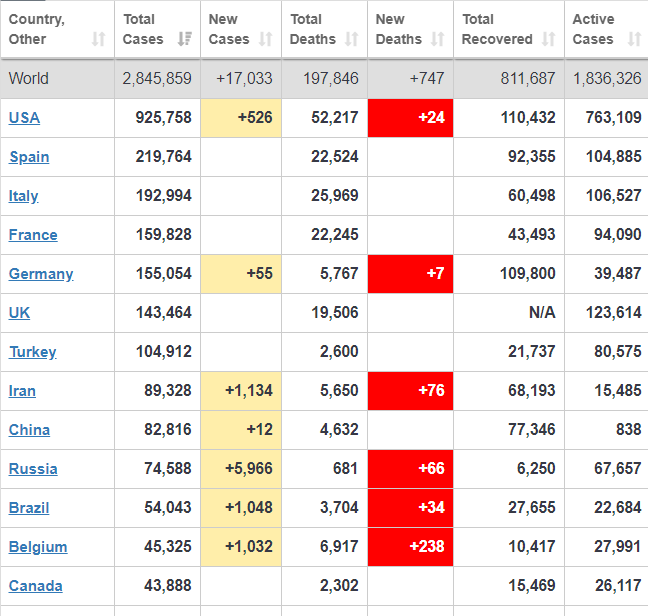The image size is (648, 616).
Task: Click Total Deaths sort arrows
Action: (x=351, y=39)
